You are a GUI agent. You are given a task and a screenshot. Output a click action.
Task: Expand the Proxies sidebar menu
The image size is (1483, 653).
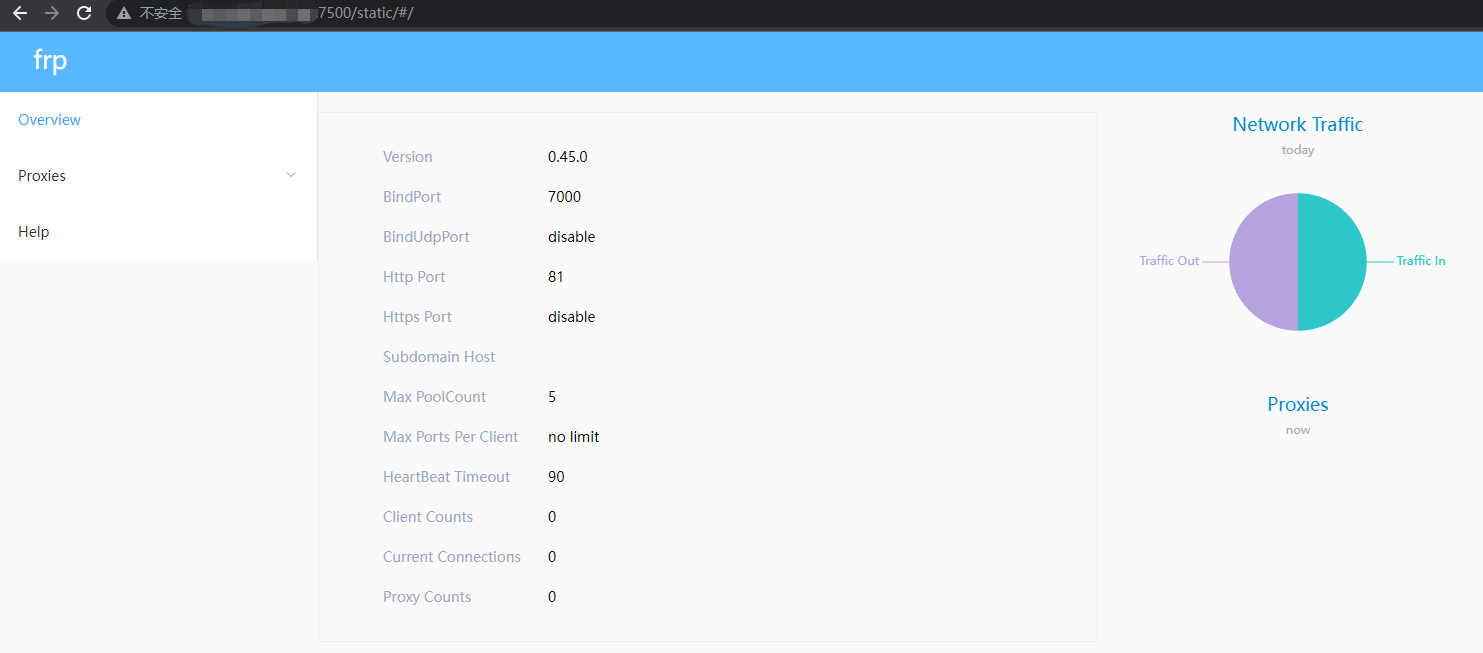click(158, 176)
